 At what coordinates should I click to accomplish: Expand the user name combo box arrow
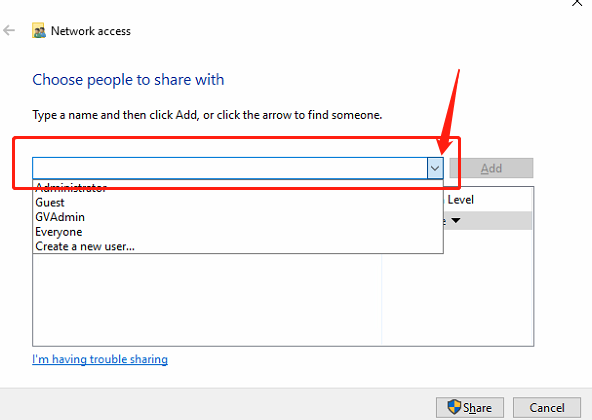(435, 168)
